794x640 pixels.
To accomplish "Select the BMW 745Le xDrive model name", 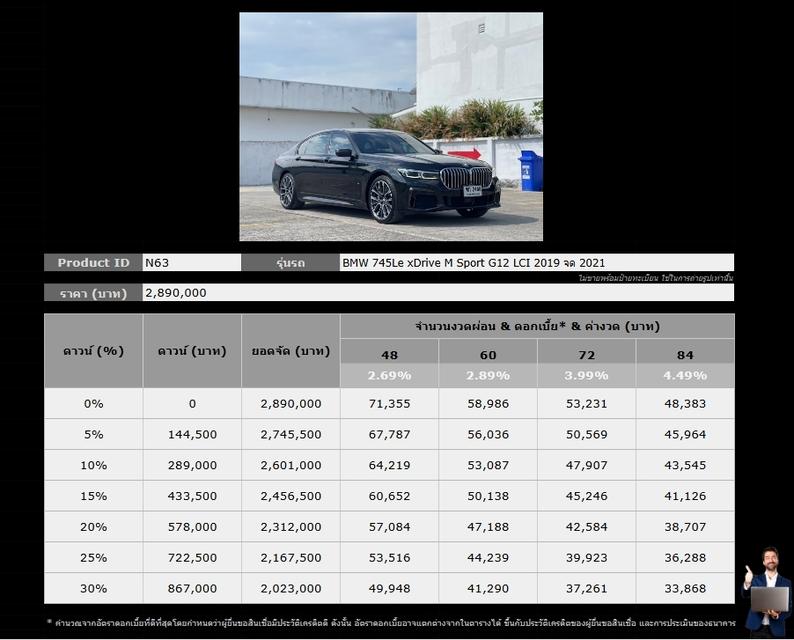I will point(473,263).
